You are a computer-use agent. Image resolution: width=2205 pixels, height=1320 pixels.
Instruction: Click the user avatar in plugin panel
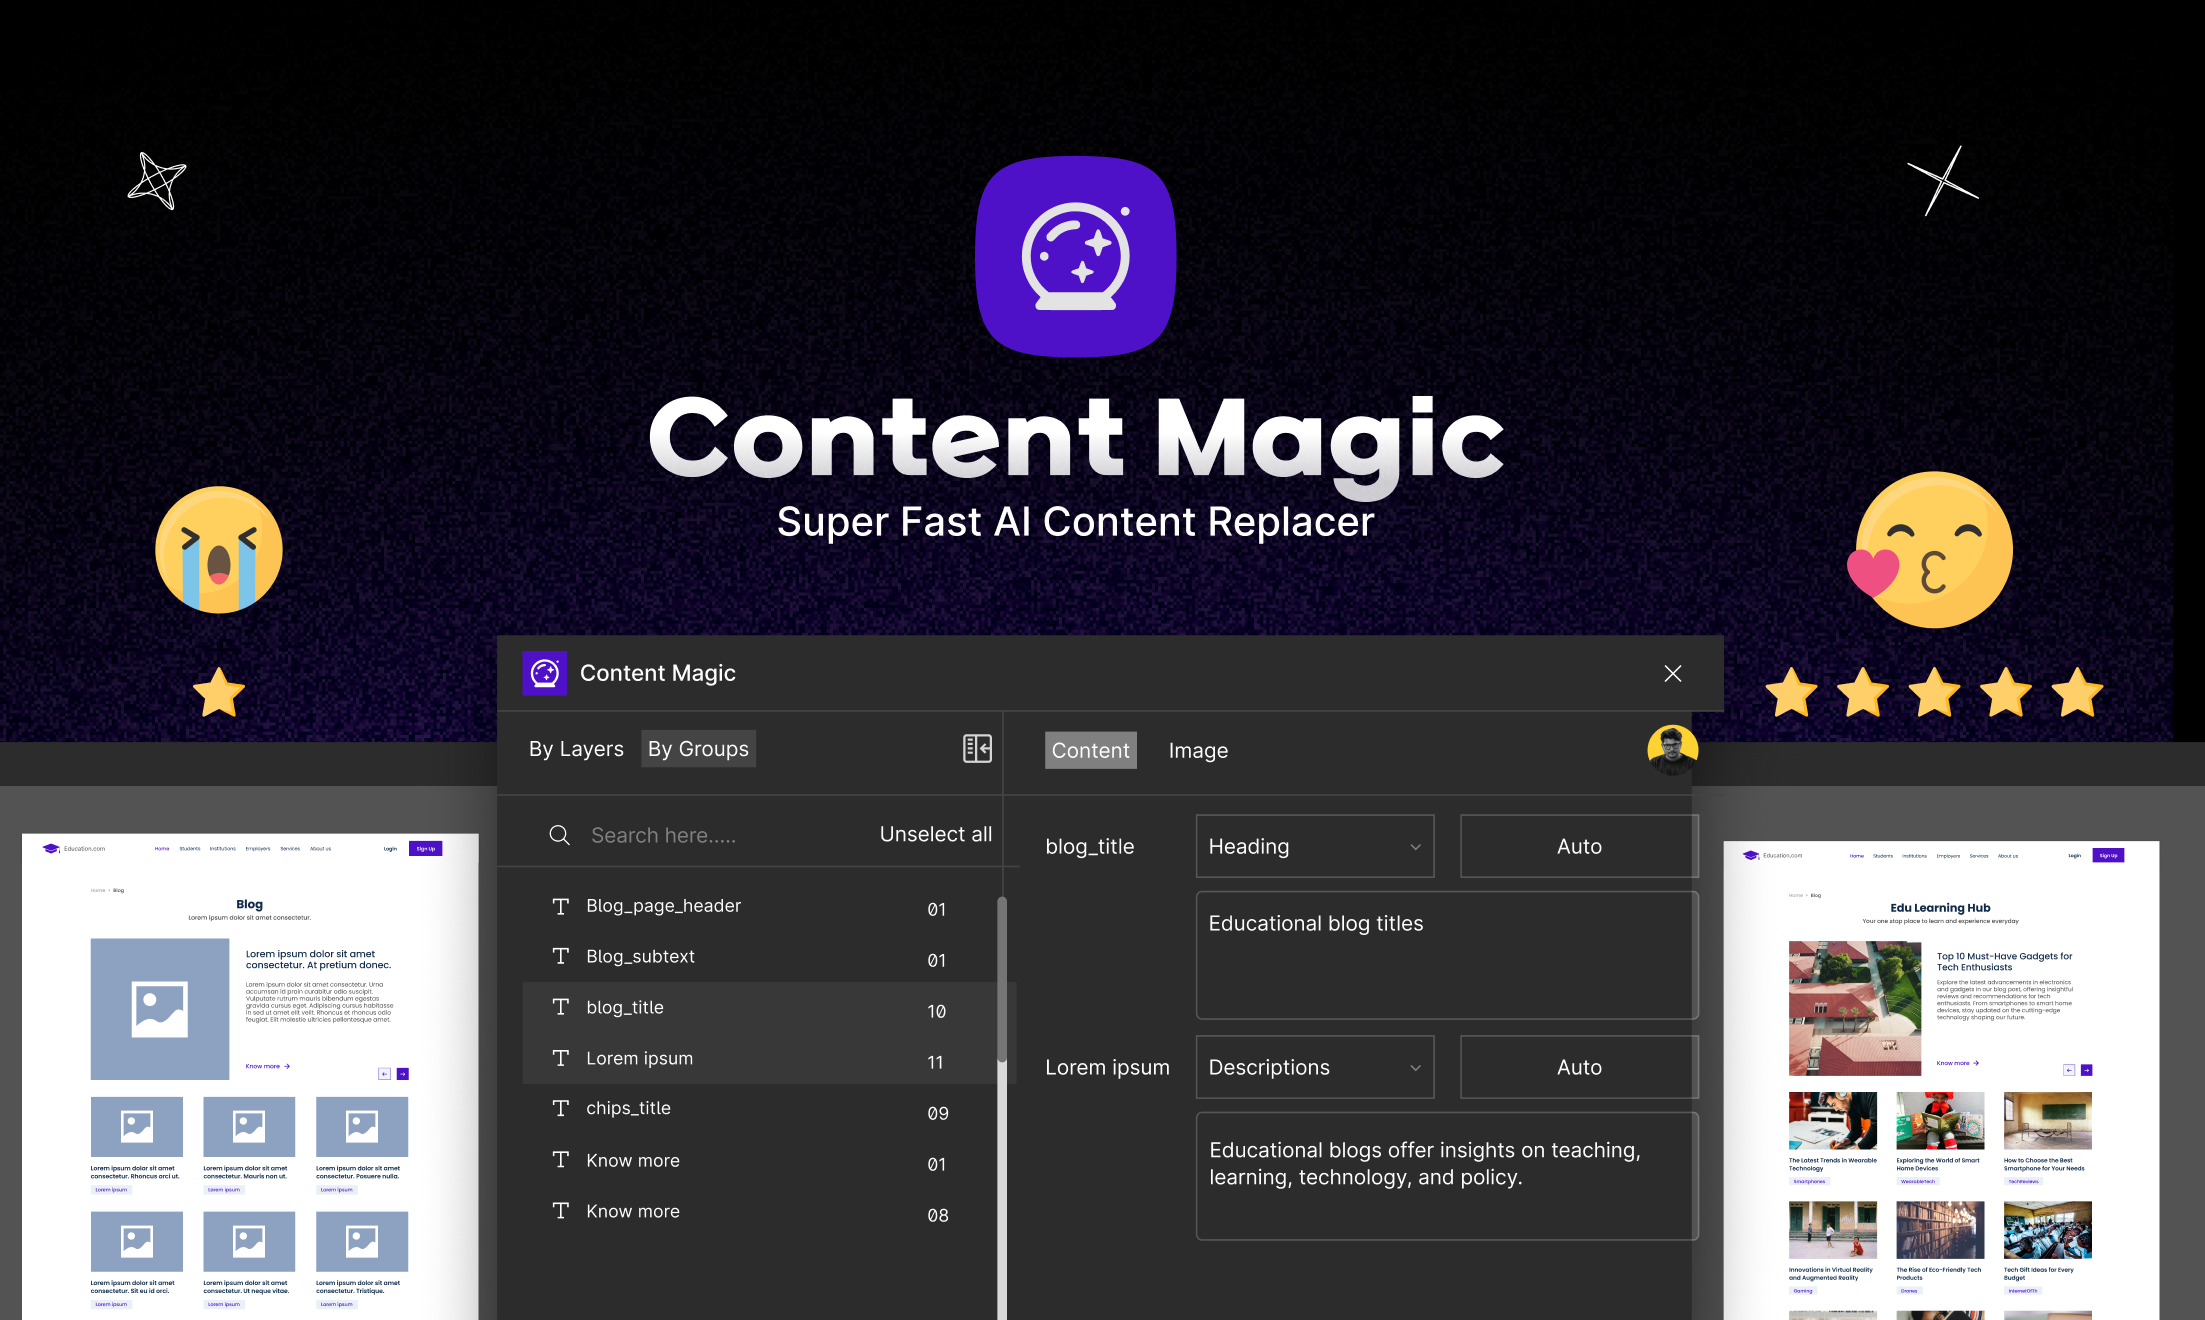pyautogui.click(x=1672, y=750)
